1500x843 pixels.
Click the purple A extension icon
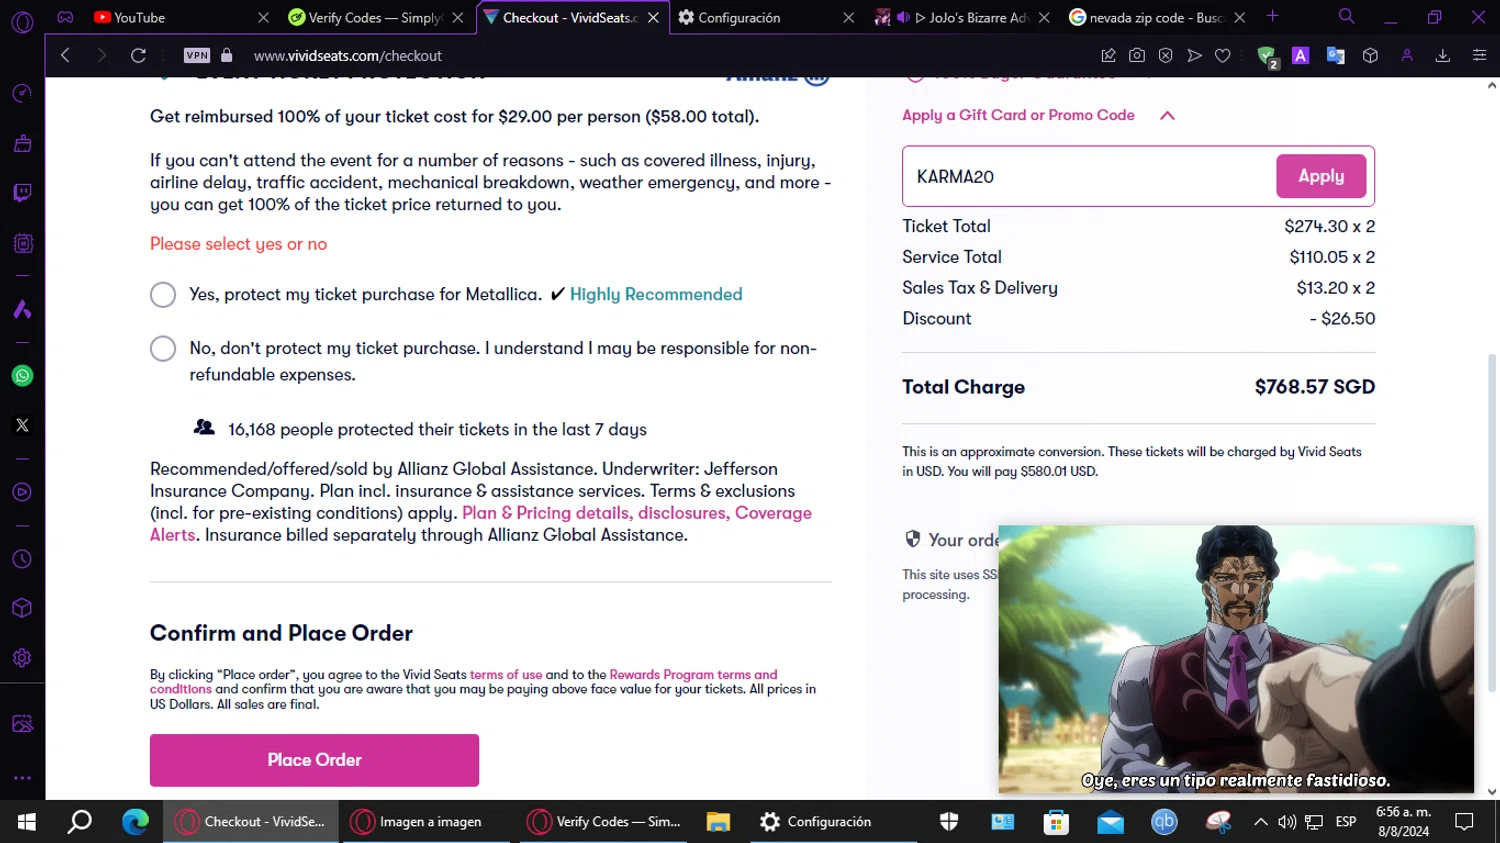point(1300,56)
